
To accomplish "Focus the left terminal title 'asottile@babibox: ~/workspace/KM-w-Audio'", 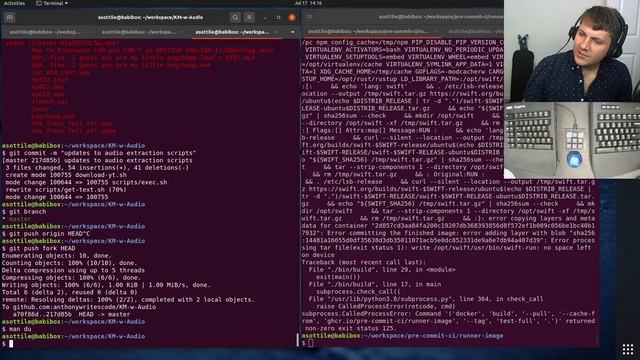I will 150,18.
